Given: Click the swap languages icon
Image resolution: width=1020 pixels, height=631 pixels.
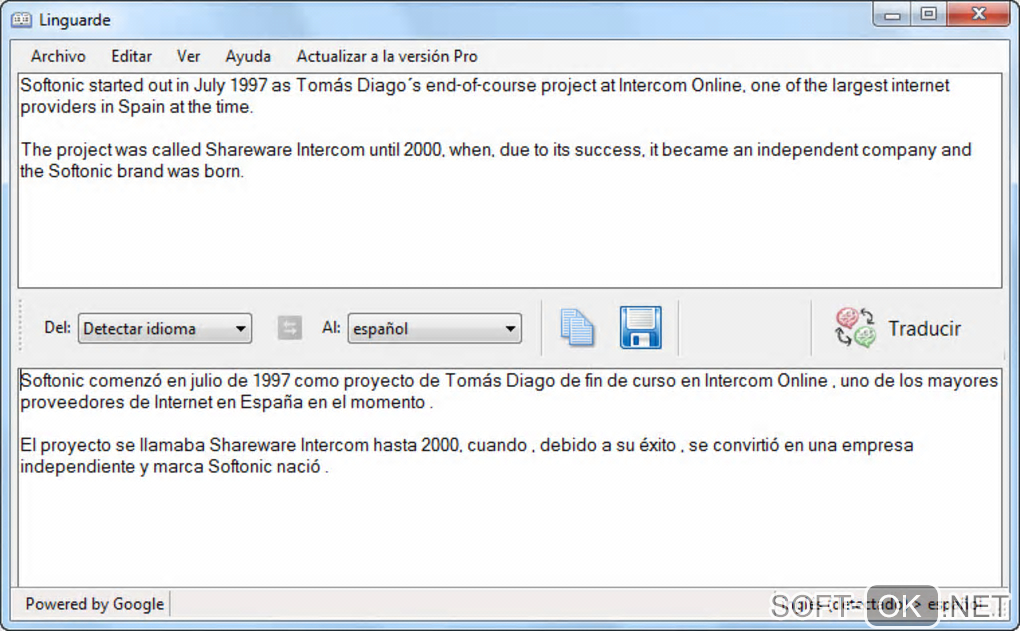Looking at the screenshot, I should click(289, 328).
